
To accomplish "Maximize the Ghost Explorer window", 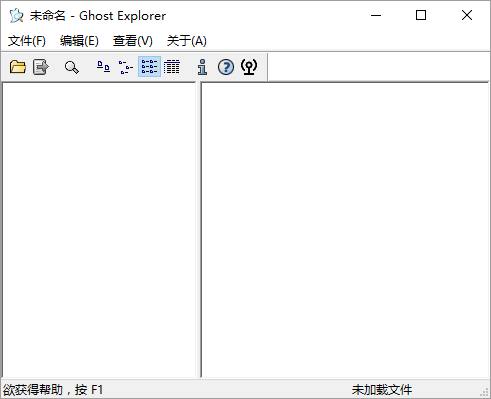I will coord(421,15).
